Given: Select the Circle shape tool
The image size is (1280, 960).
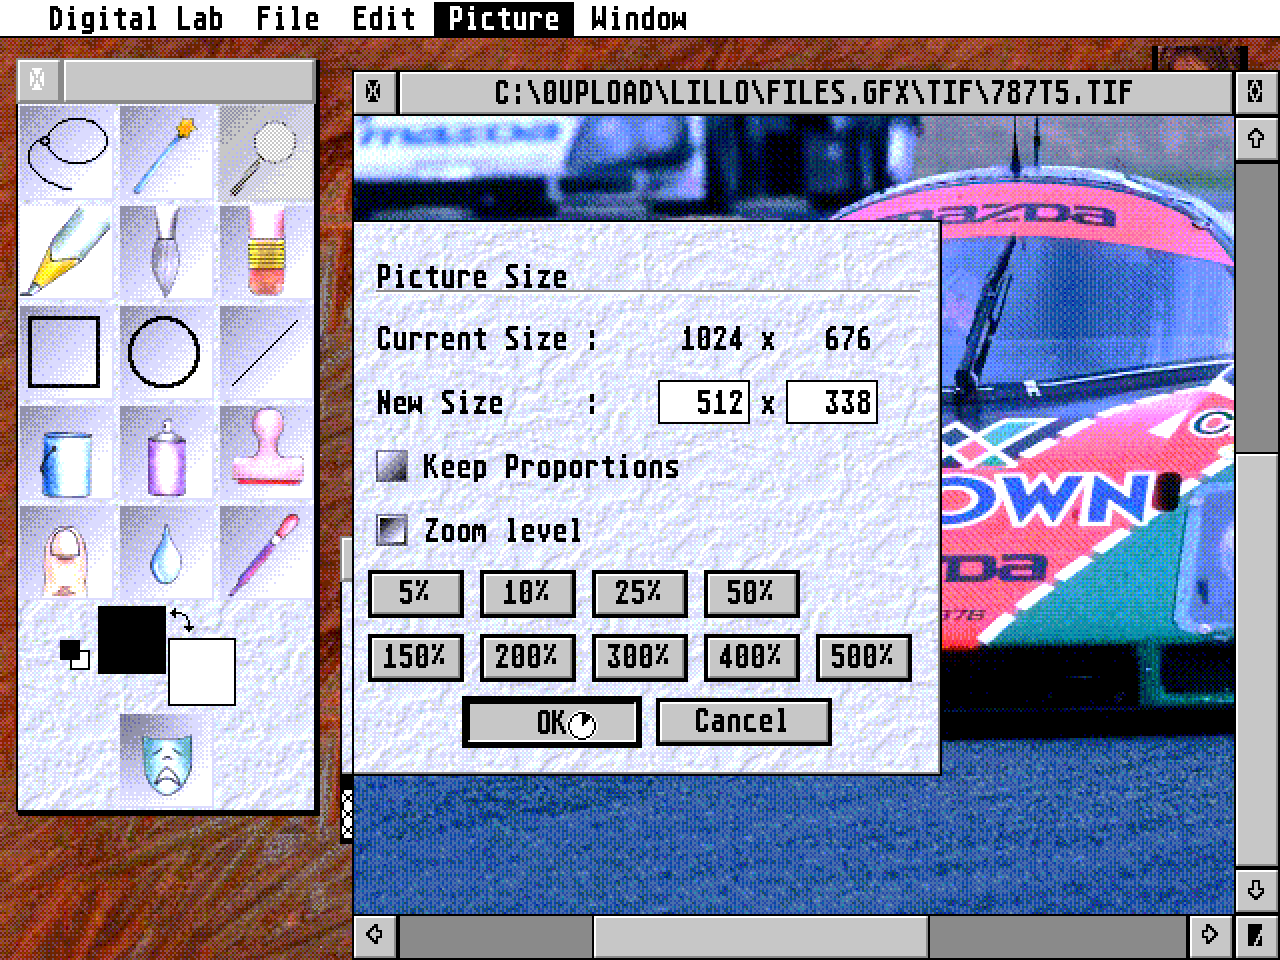Looking at the screenshot, I should [165, 352].
